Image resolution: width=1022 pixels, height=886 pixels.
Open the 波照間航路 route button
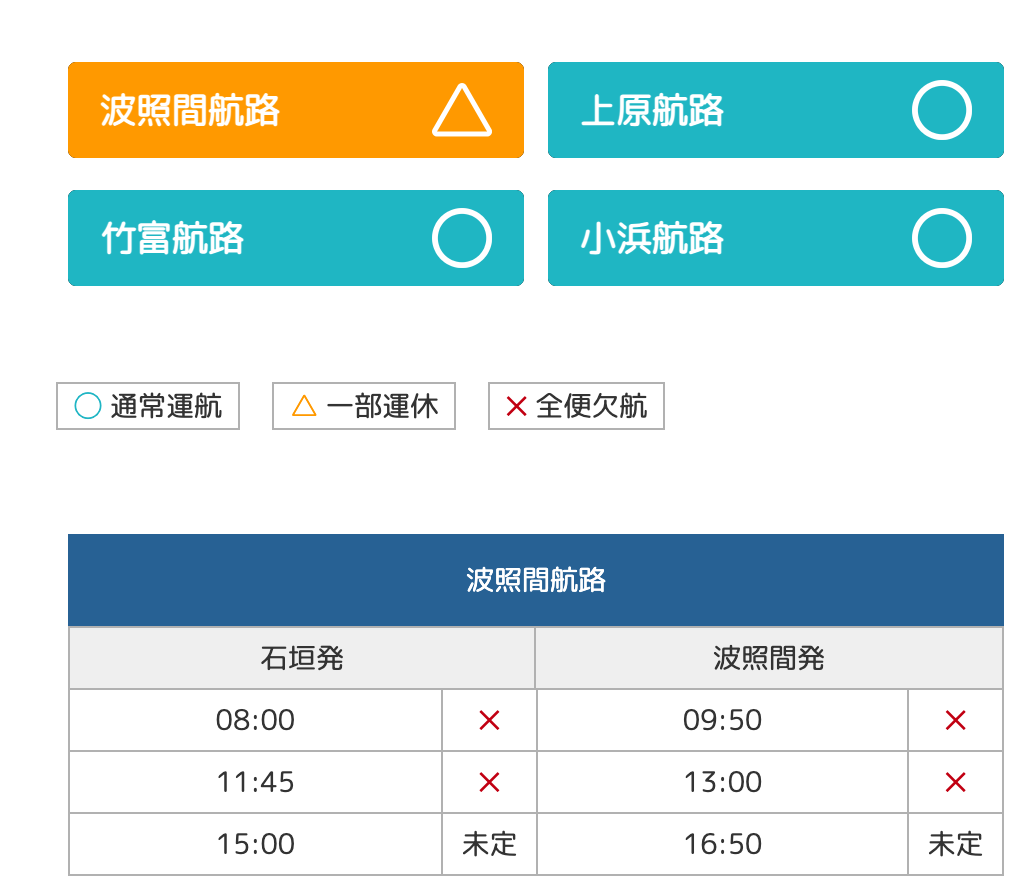click(295, 110)
